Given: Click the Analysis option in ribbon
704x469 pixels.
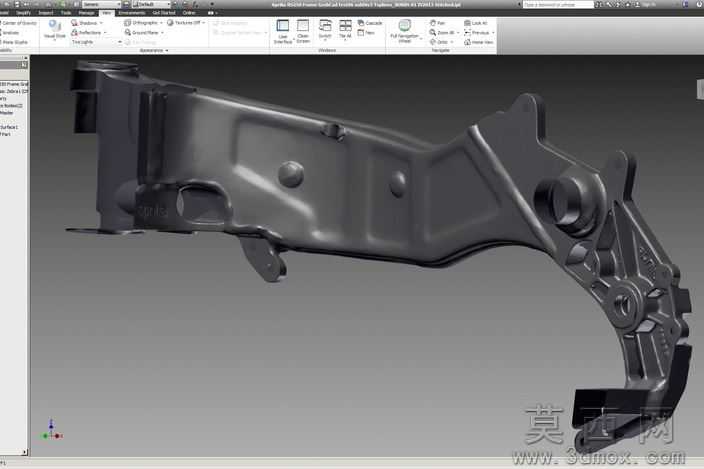Looking at the screenshot, I should coord(10,33).
